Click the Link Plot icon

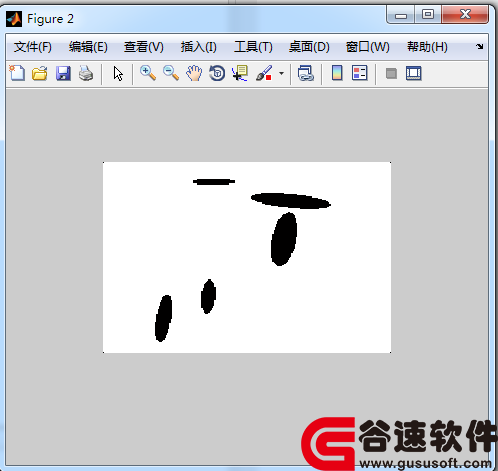point(306,73)
